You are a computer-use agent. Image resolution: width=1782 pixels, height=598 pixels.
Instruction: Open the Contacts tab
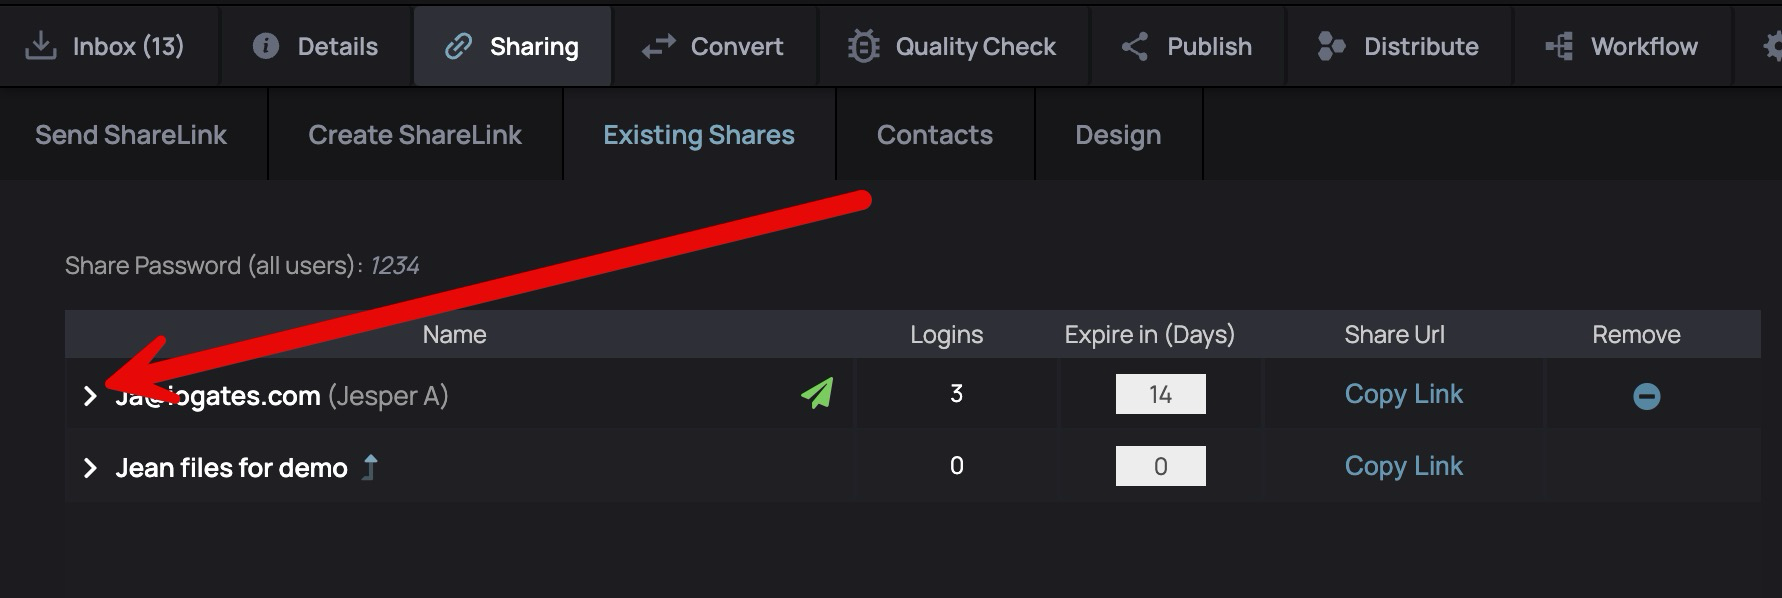935,135
